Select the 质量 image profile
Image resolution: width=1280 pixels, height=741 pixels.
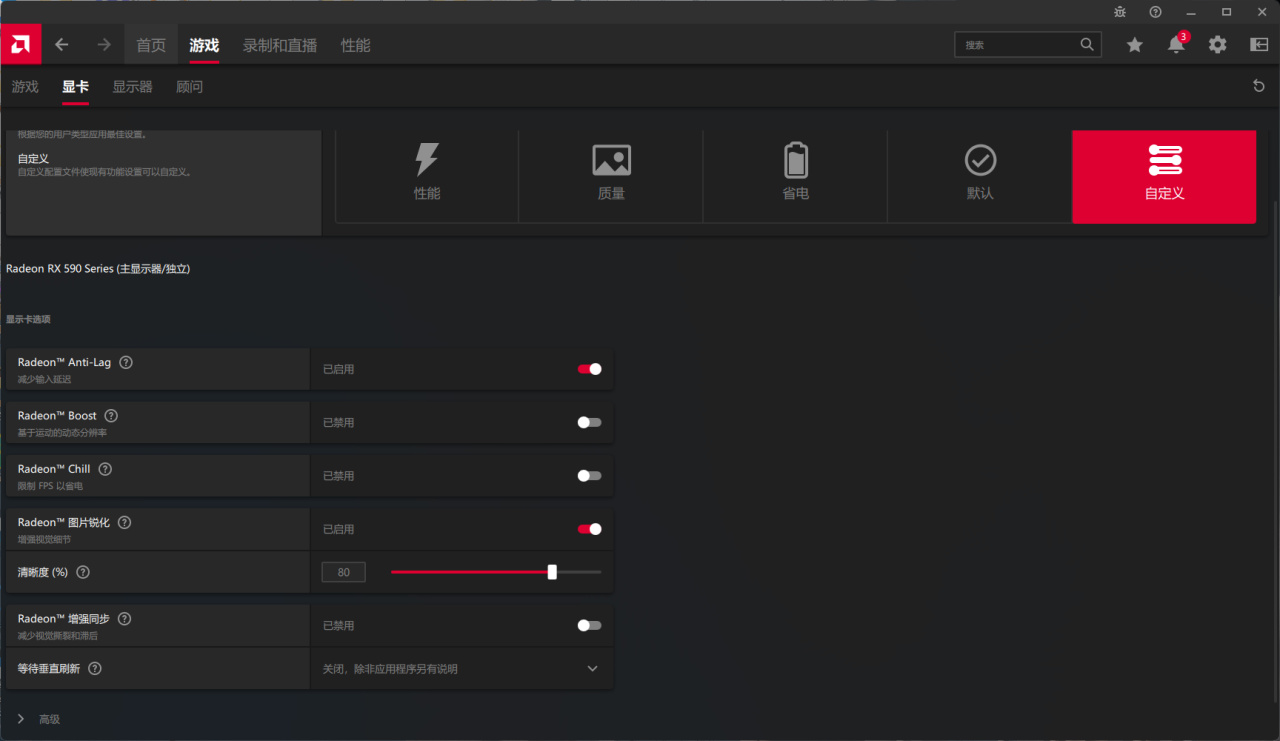[611, 176]
